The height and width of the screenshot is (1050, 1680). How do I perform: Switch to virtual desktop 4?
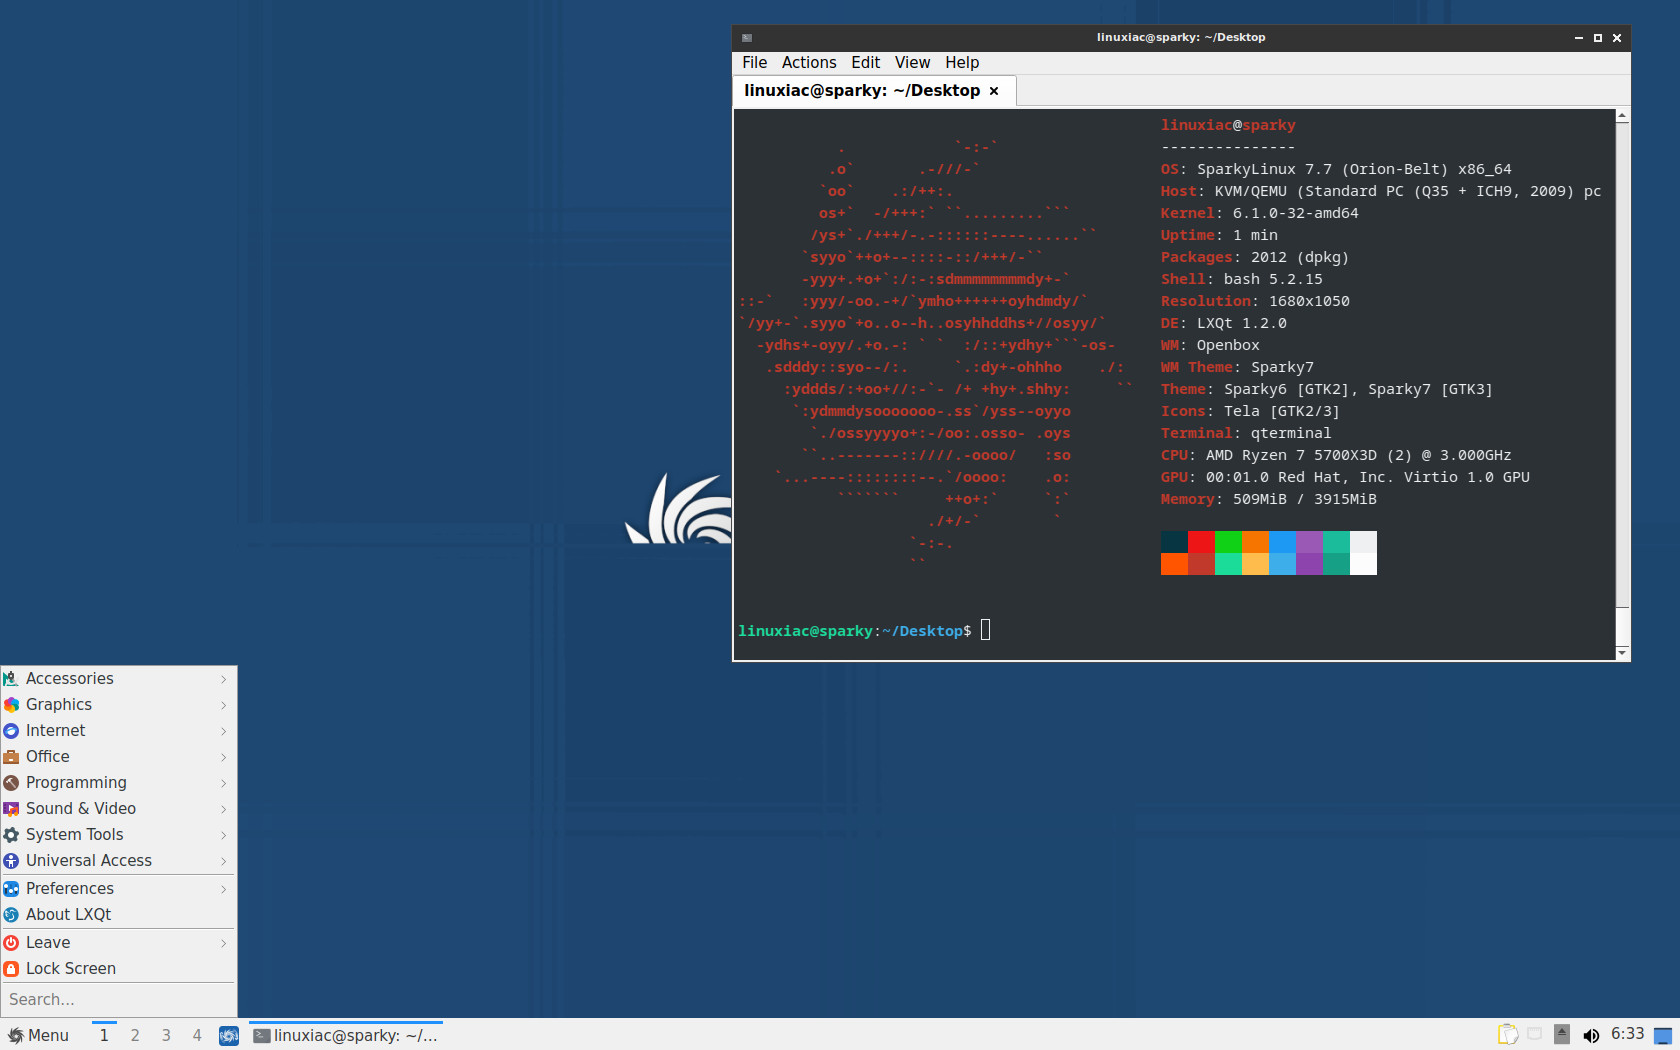197,1035
